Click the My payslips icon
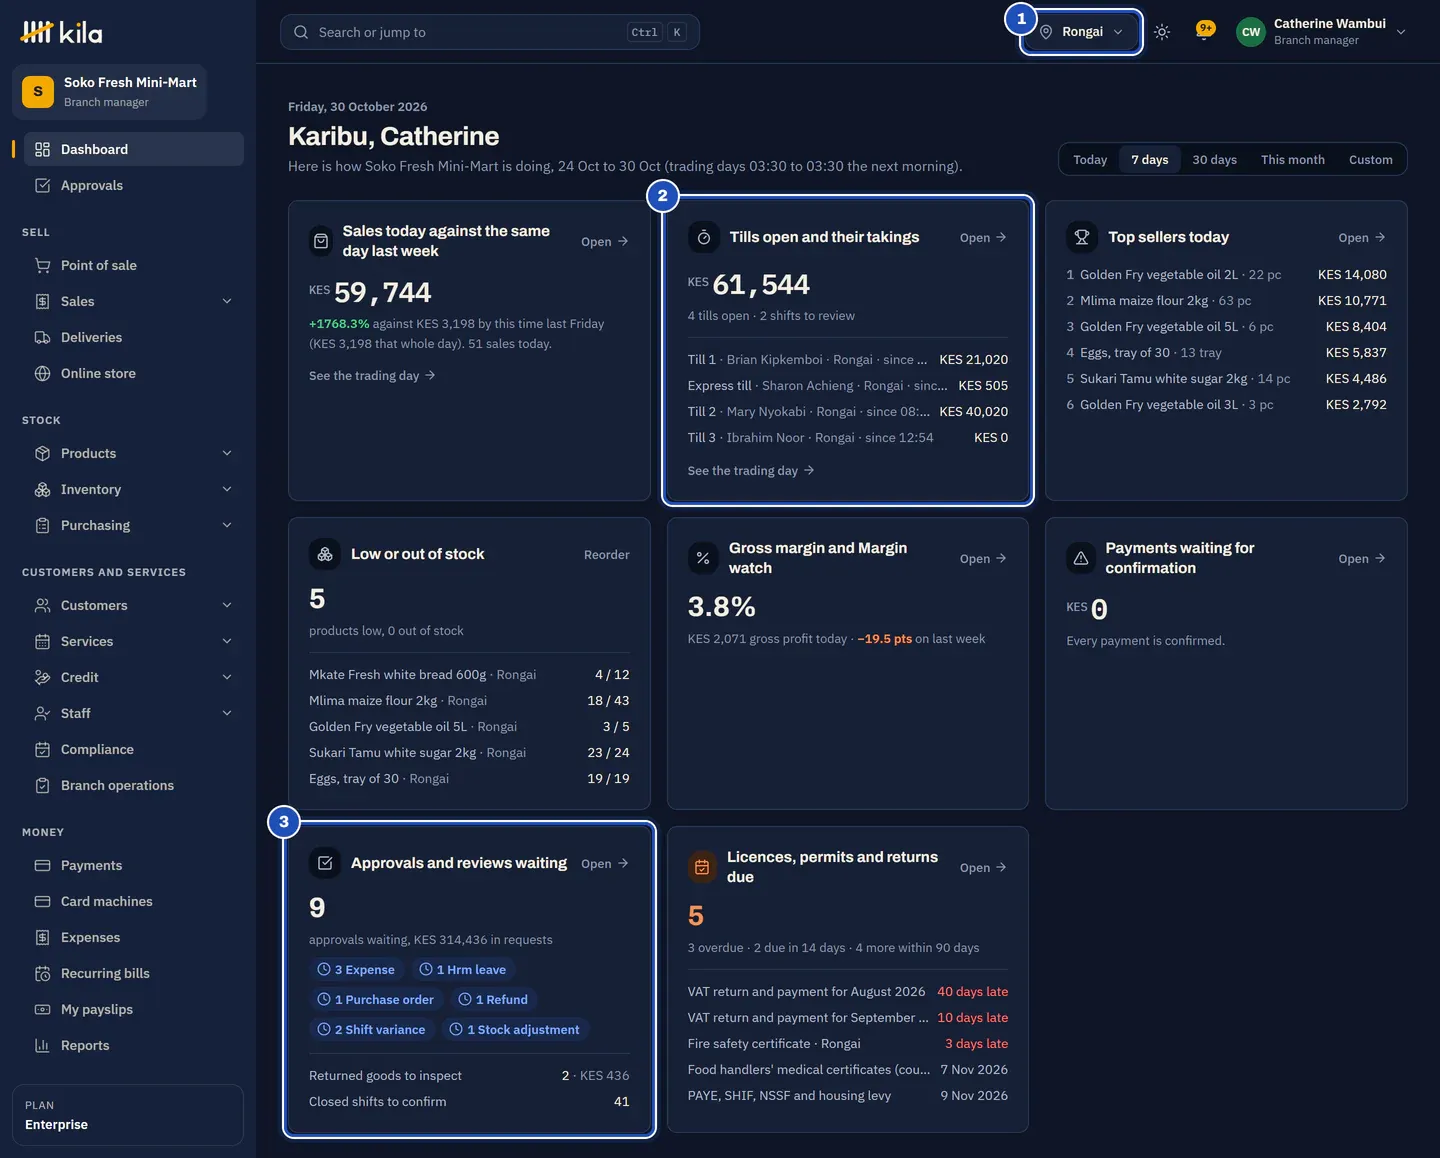 pos(42,1009)
